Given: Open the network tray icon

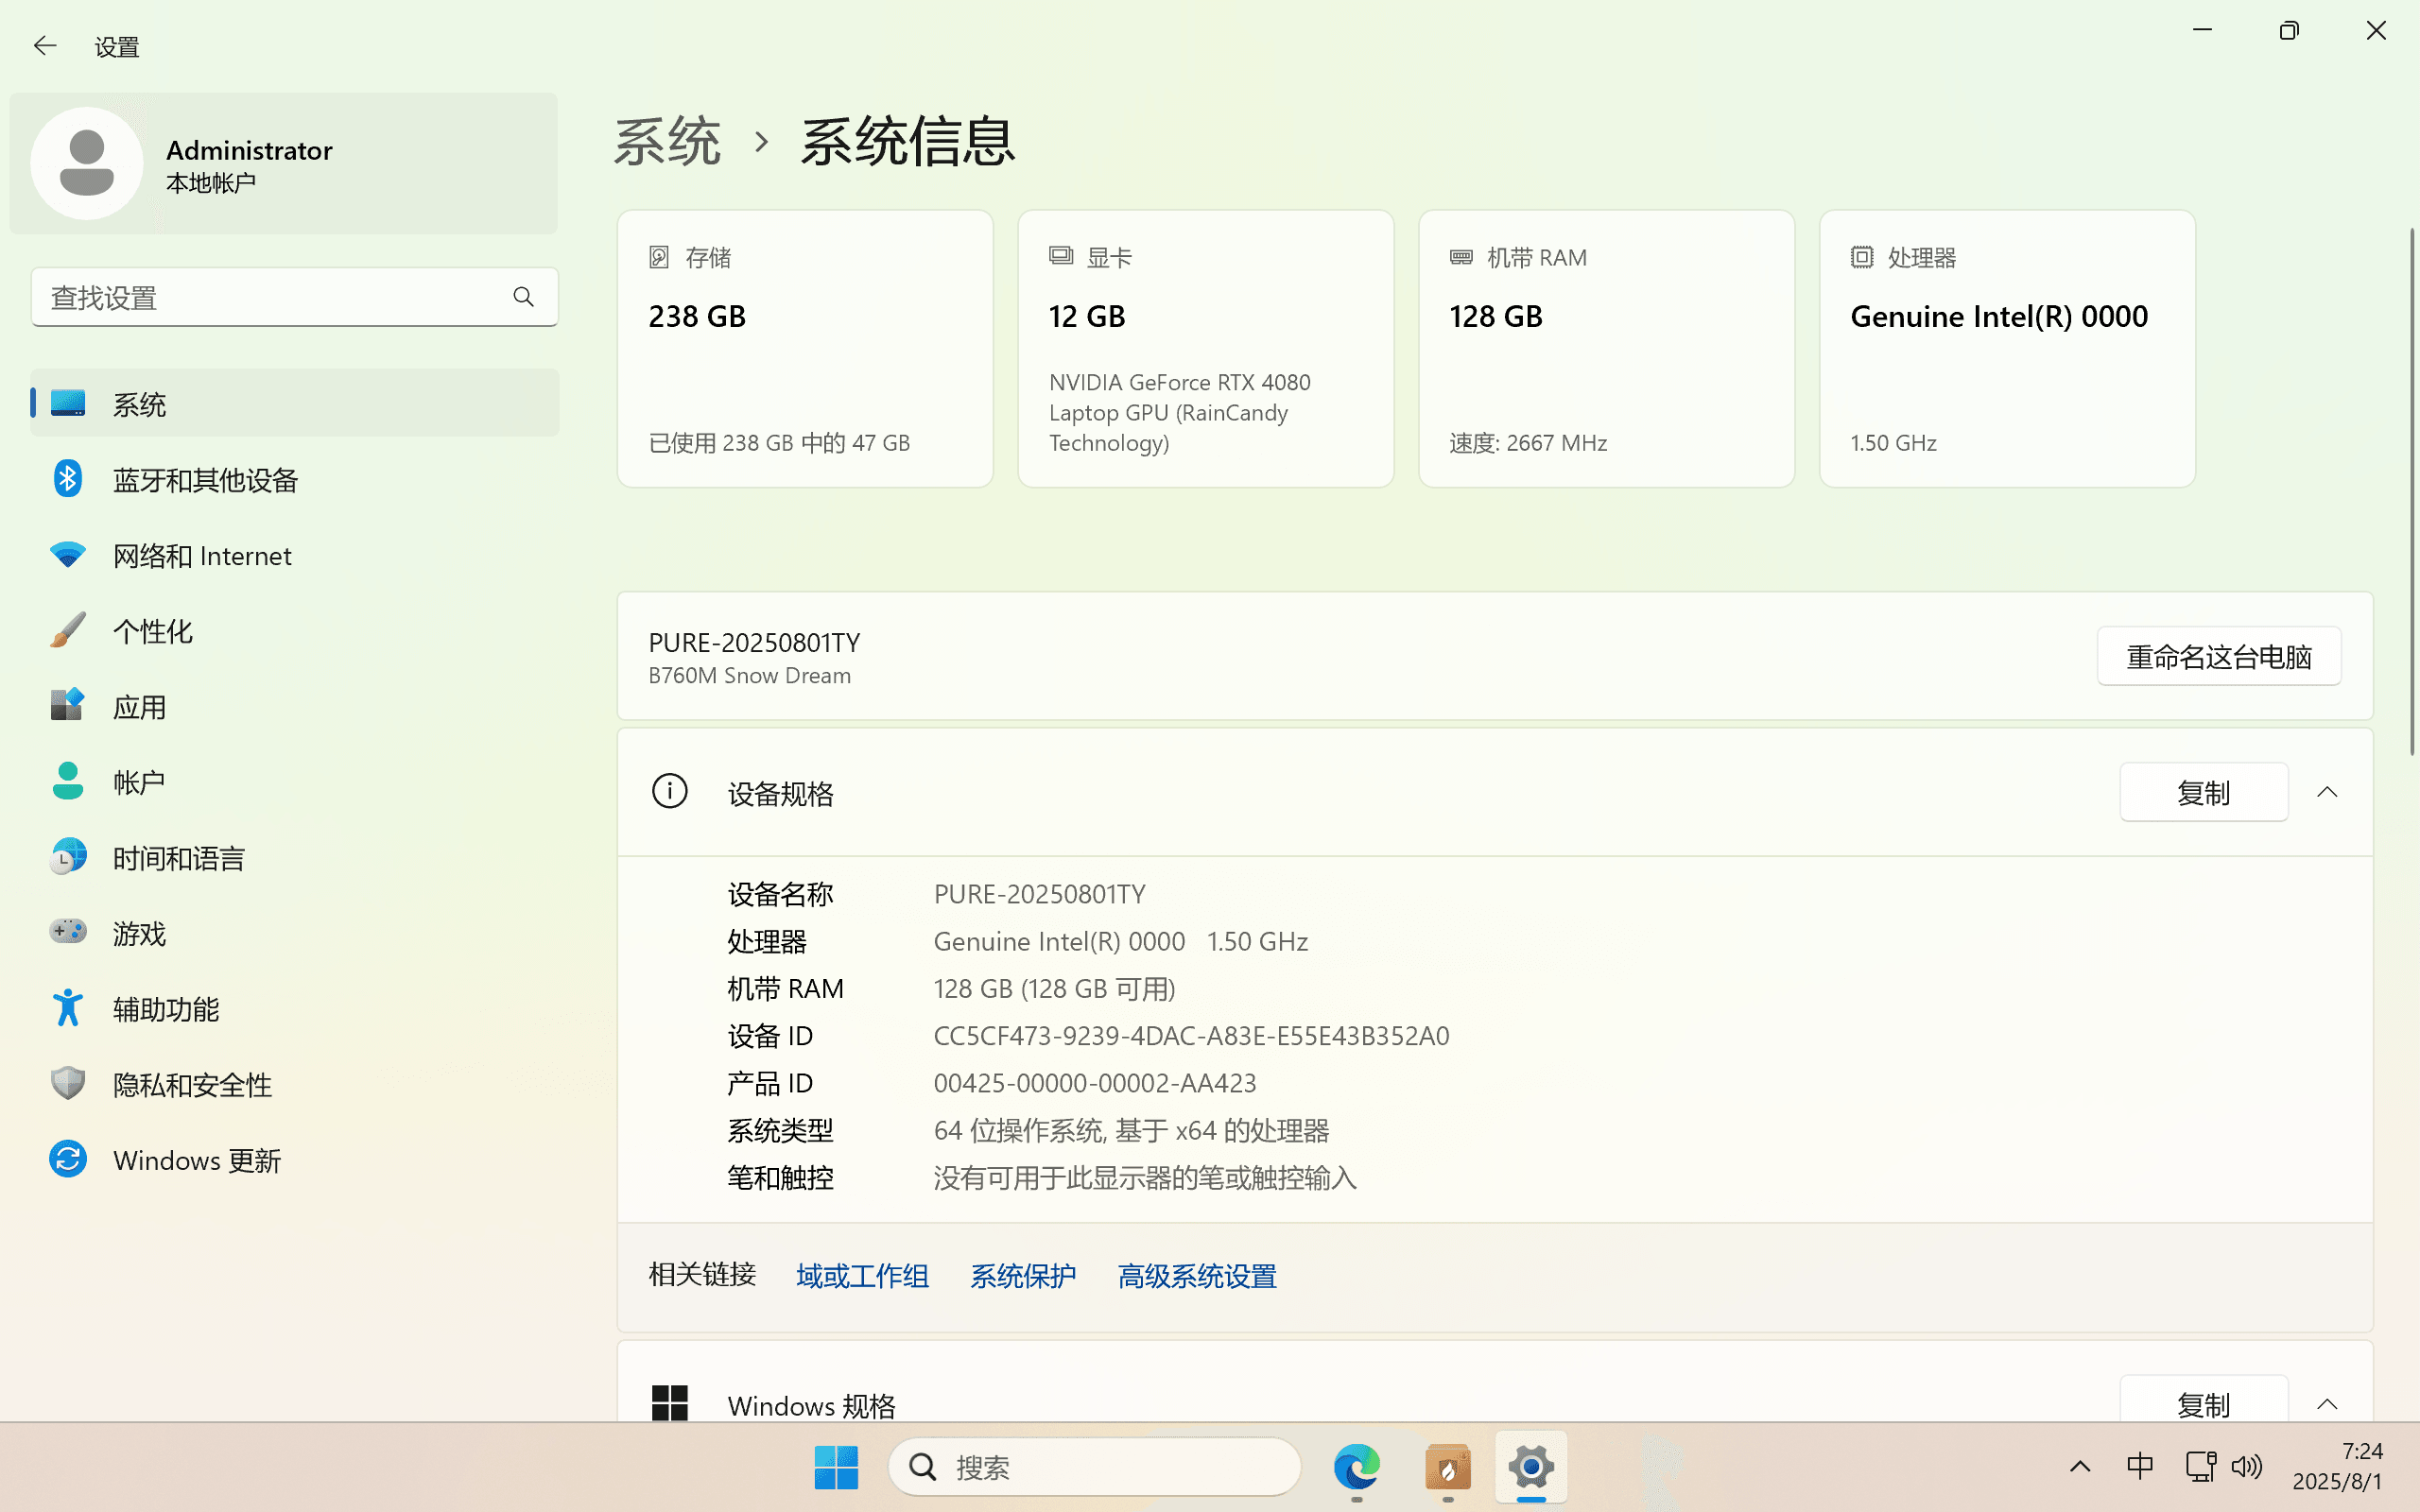Looking at the screenshot, I should [2201, 1467].
